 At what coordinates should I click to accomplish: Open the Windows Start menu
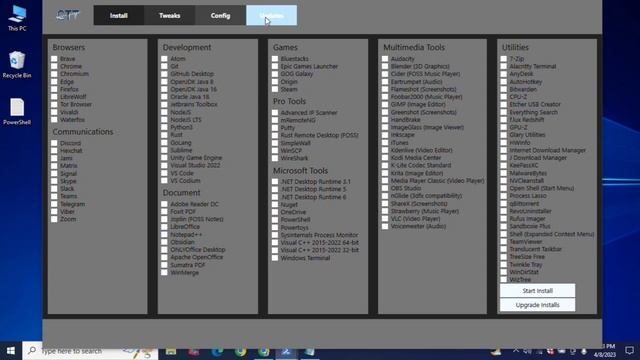click(11, 351)
